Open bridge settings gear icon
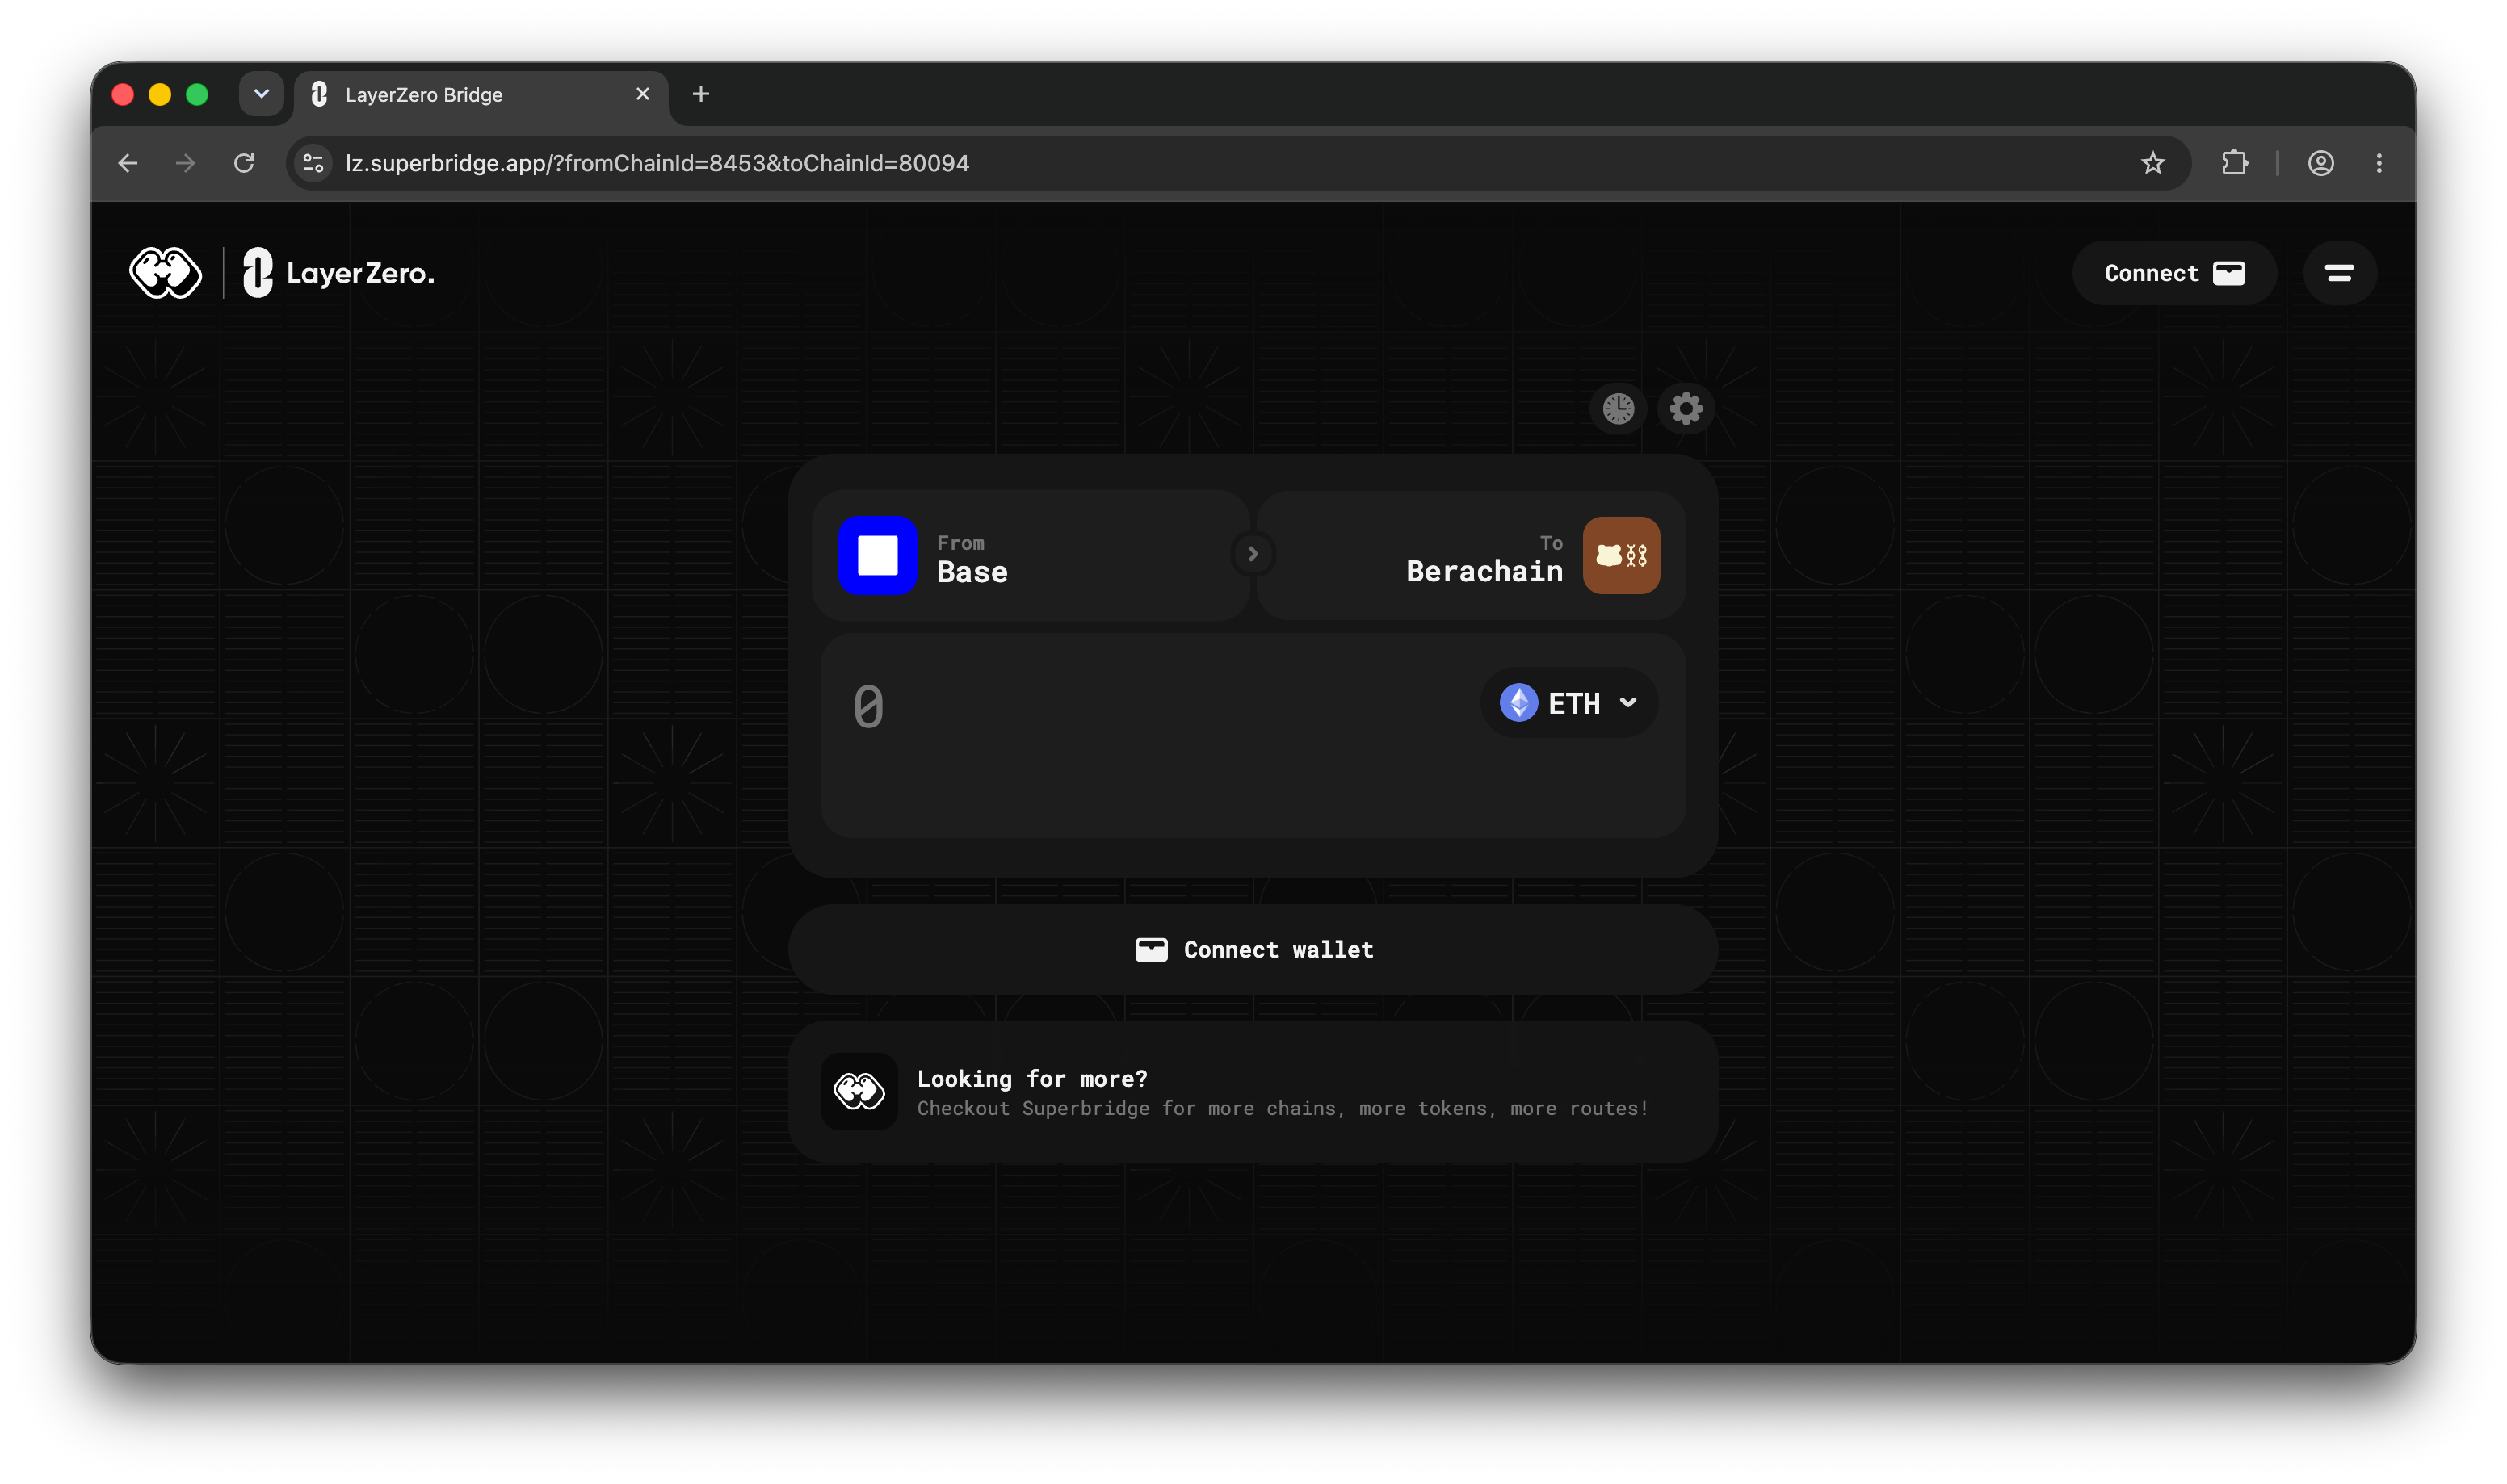The height and width of the screenshot is (1484, 2507). [1686, 408]
